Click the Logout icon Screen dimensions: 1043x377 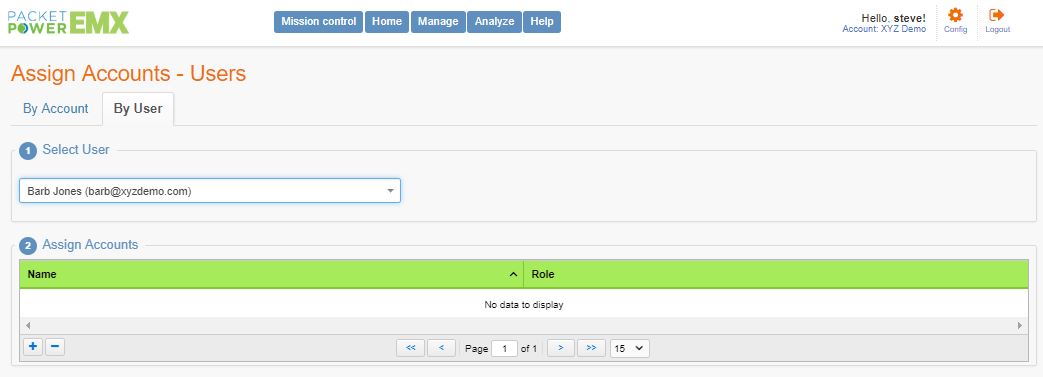pos(996,15)
